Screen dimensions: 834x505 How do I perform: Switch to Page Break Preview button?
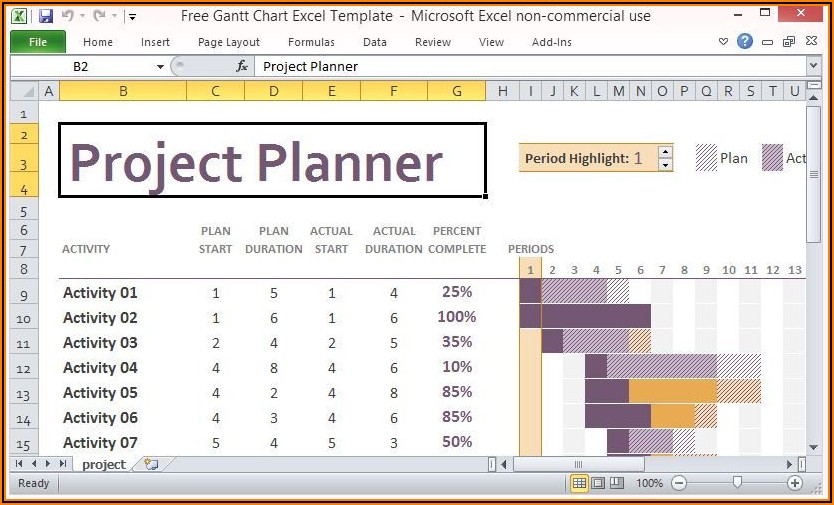click(x=616, y=483)
